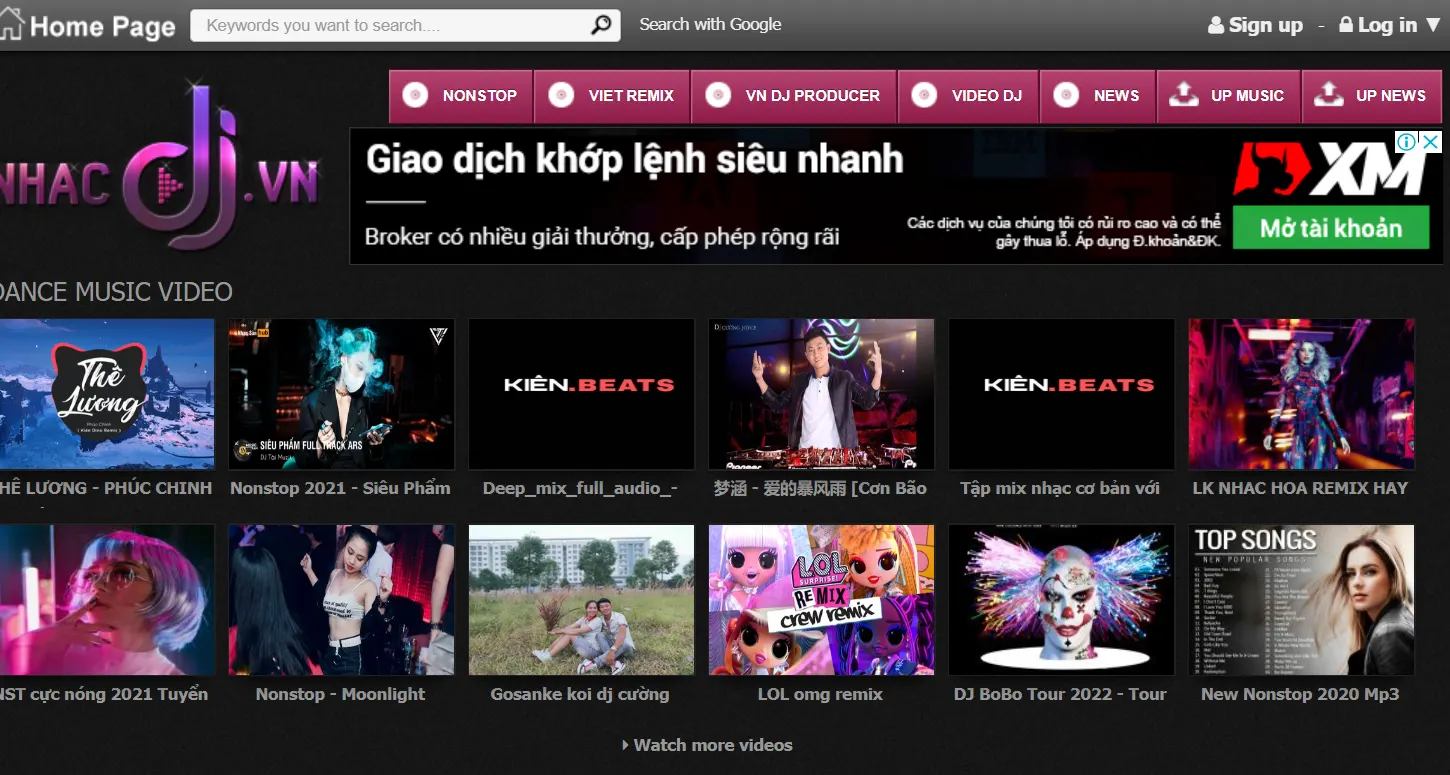The height and width of the screenshot is (775, 1450).
Task: Click the 'Nonstop - Moonlight' title
Action: pos(340,694)
